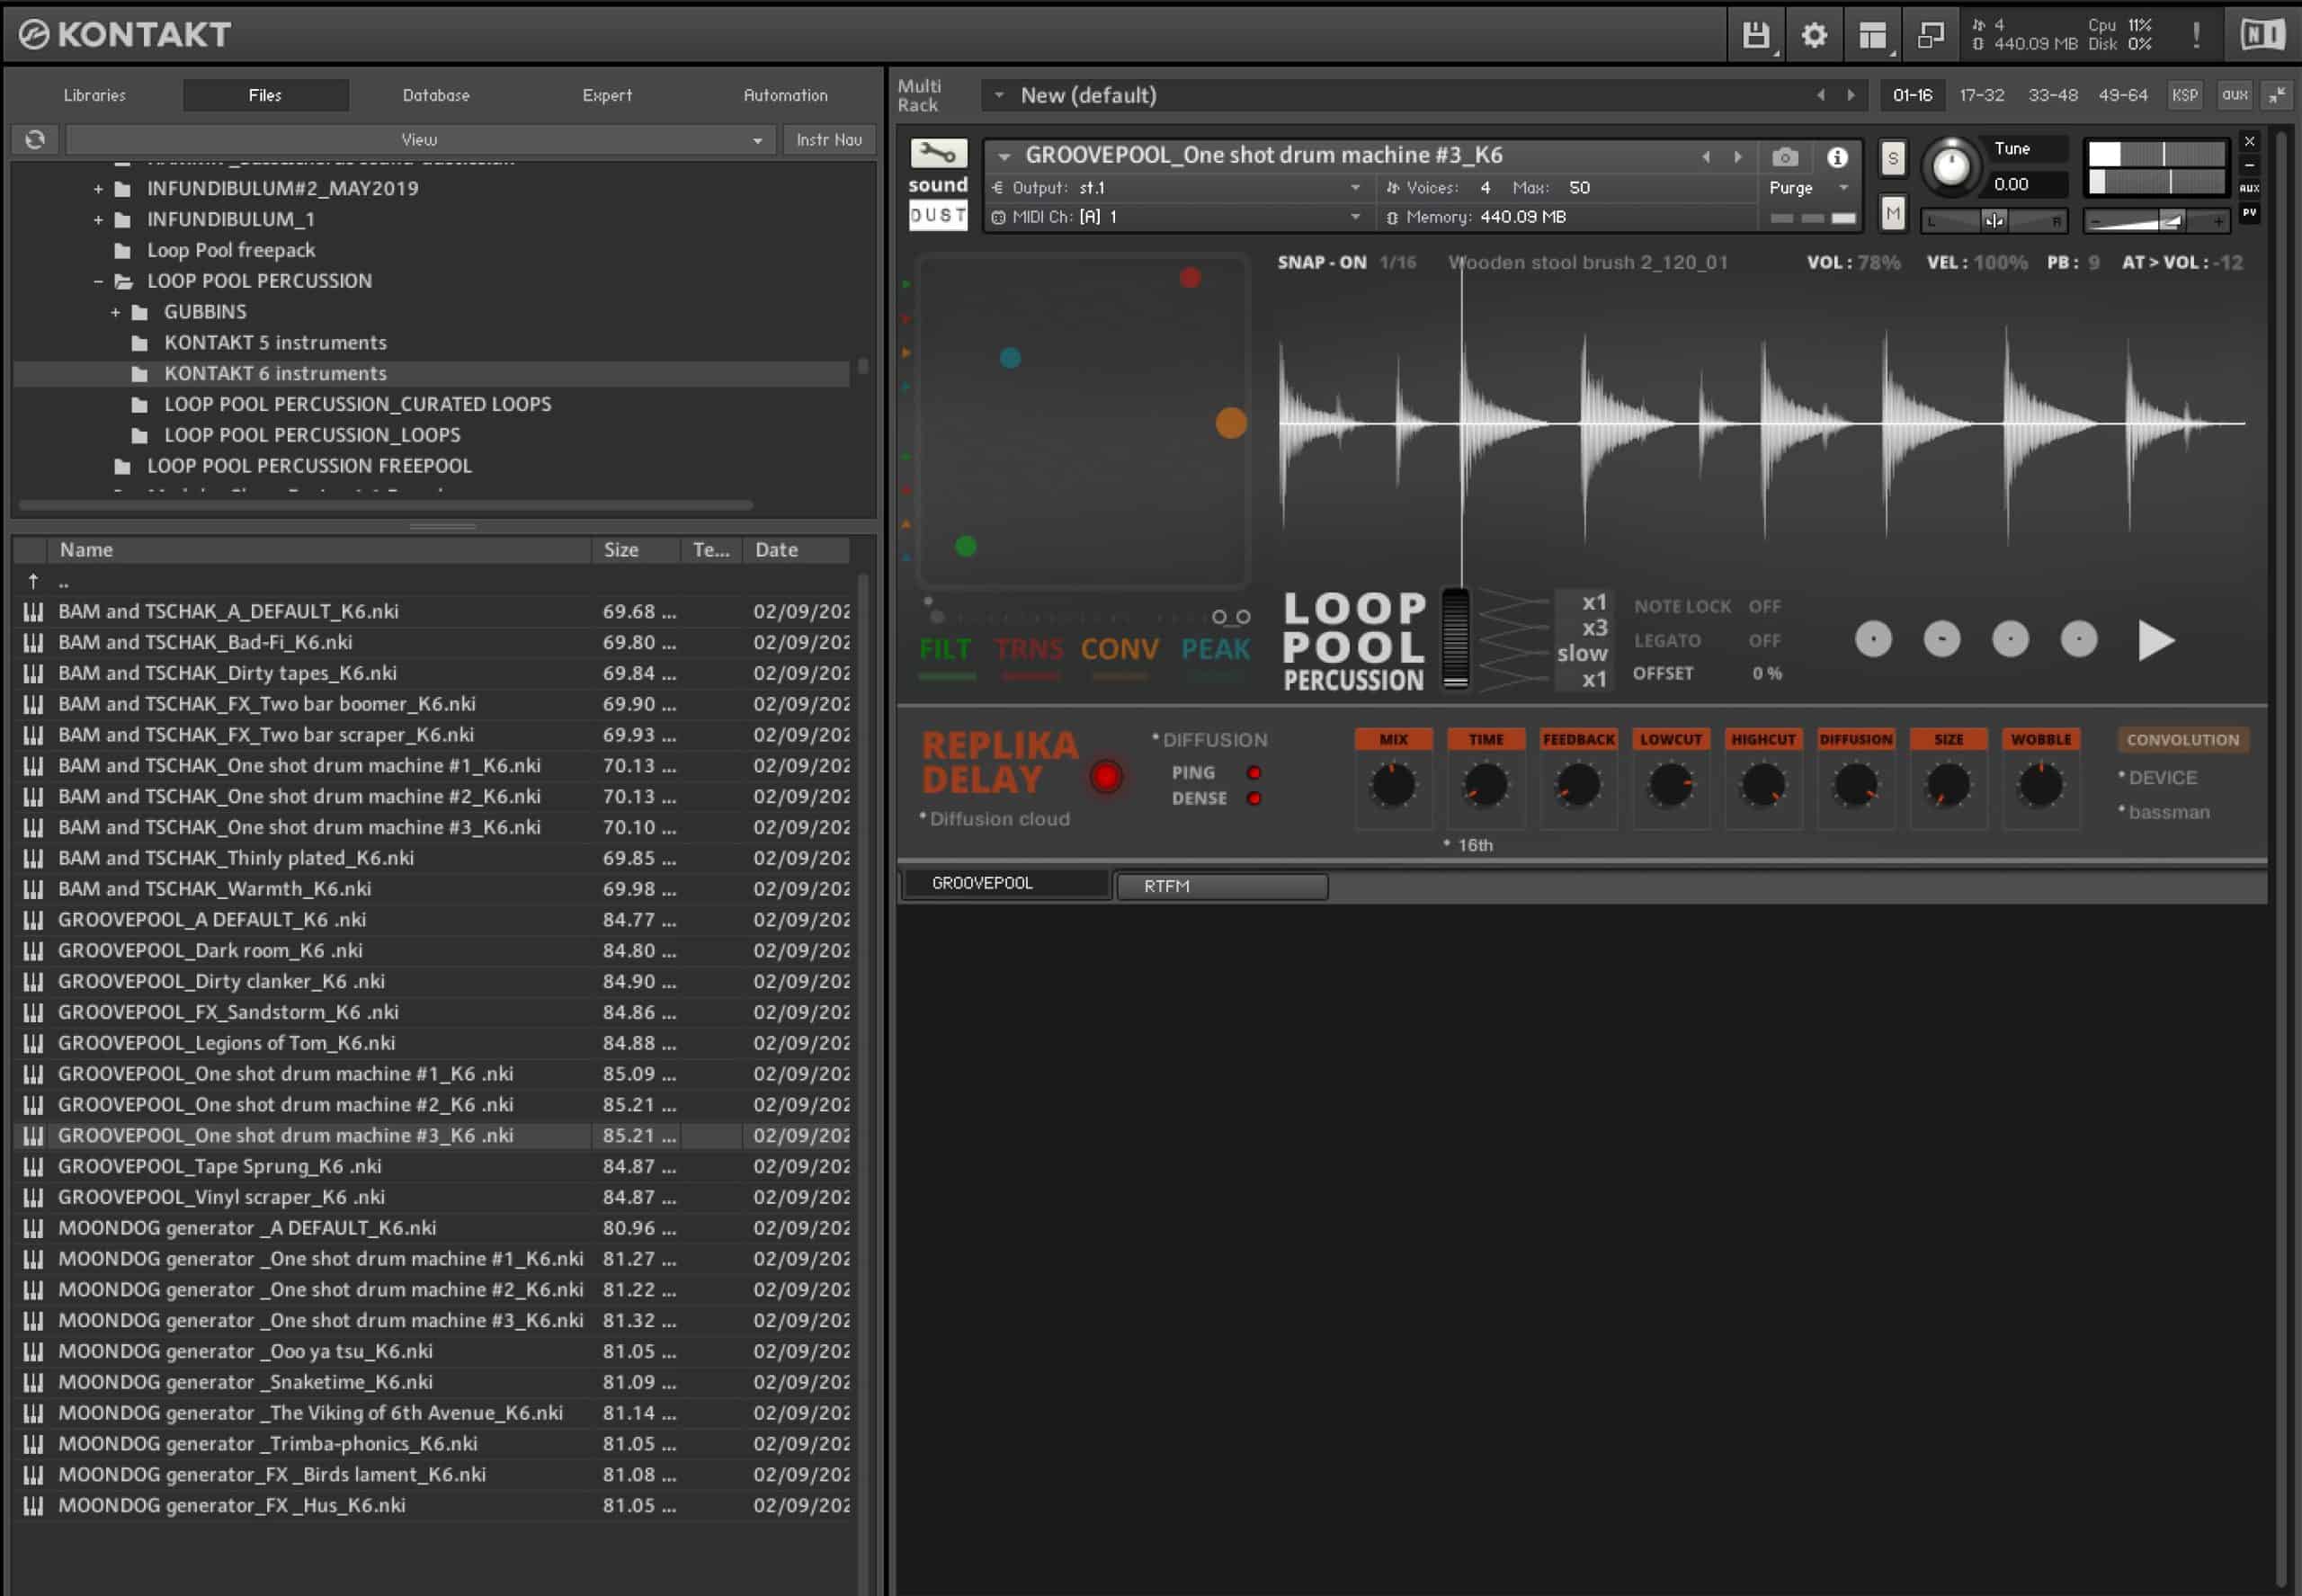Click the green dot on the XY pad
This screenshot has height=1596, width=2302.
965,546
